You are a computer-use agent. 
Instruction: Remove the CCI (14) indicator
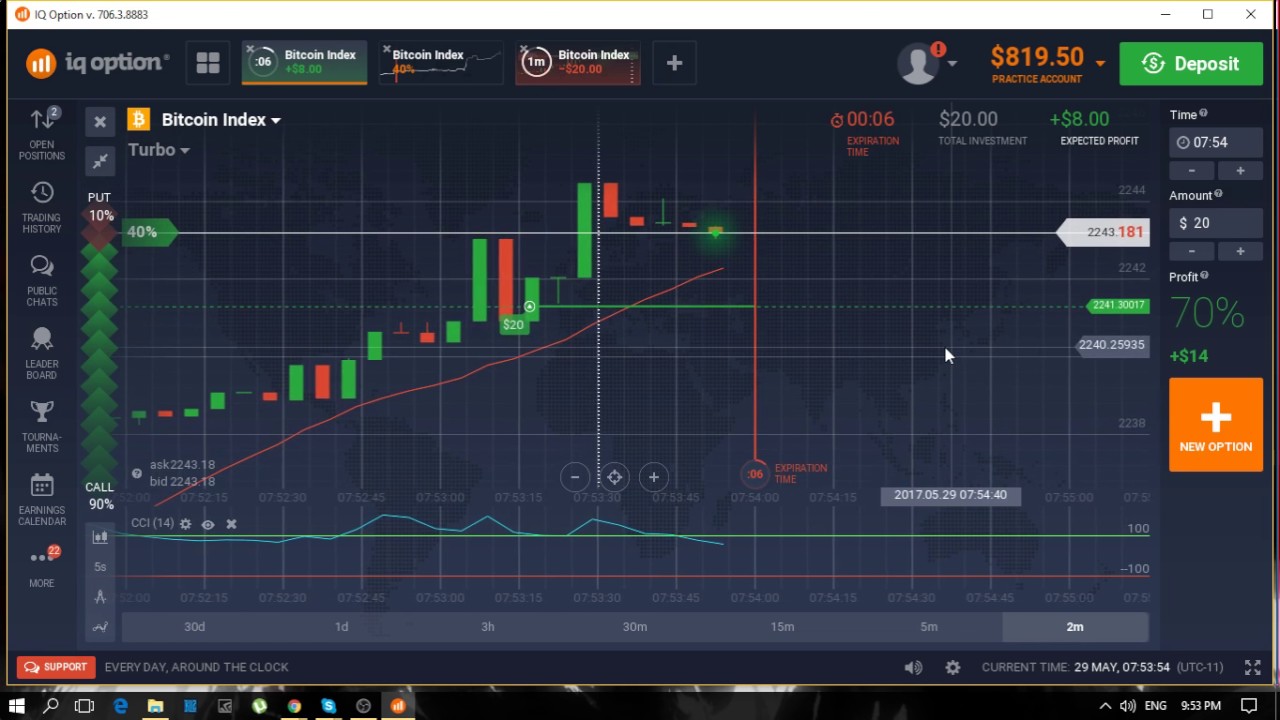pyautogui.click(x=231, y=524)
